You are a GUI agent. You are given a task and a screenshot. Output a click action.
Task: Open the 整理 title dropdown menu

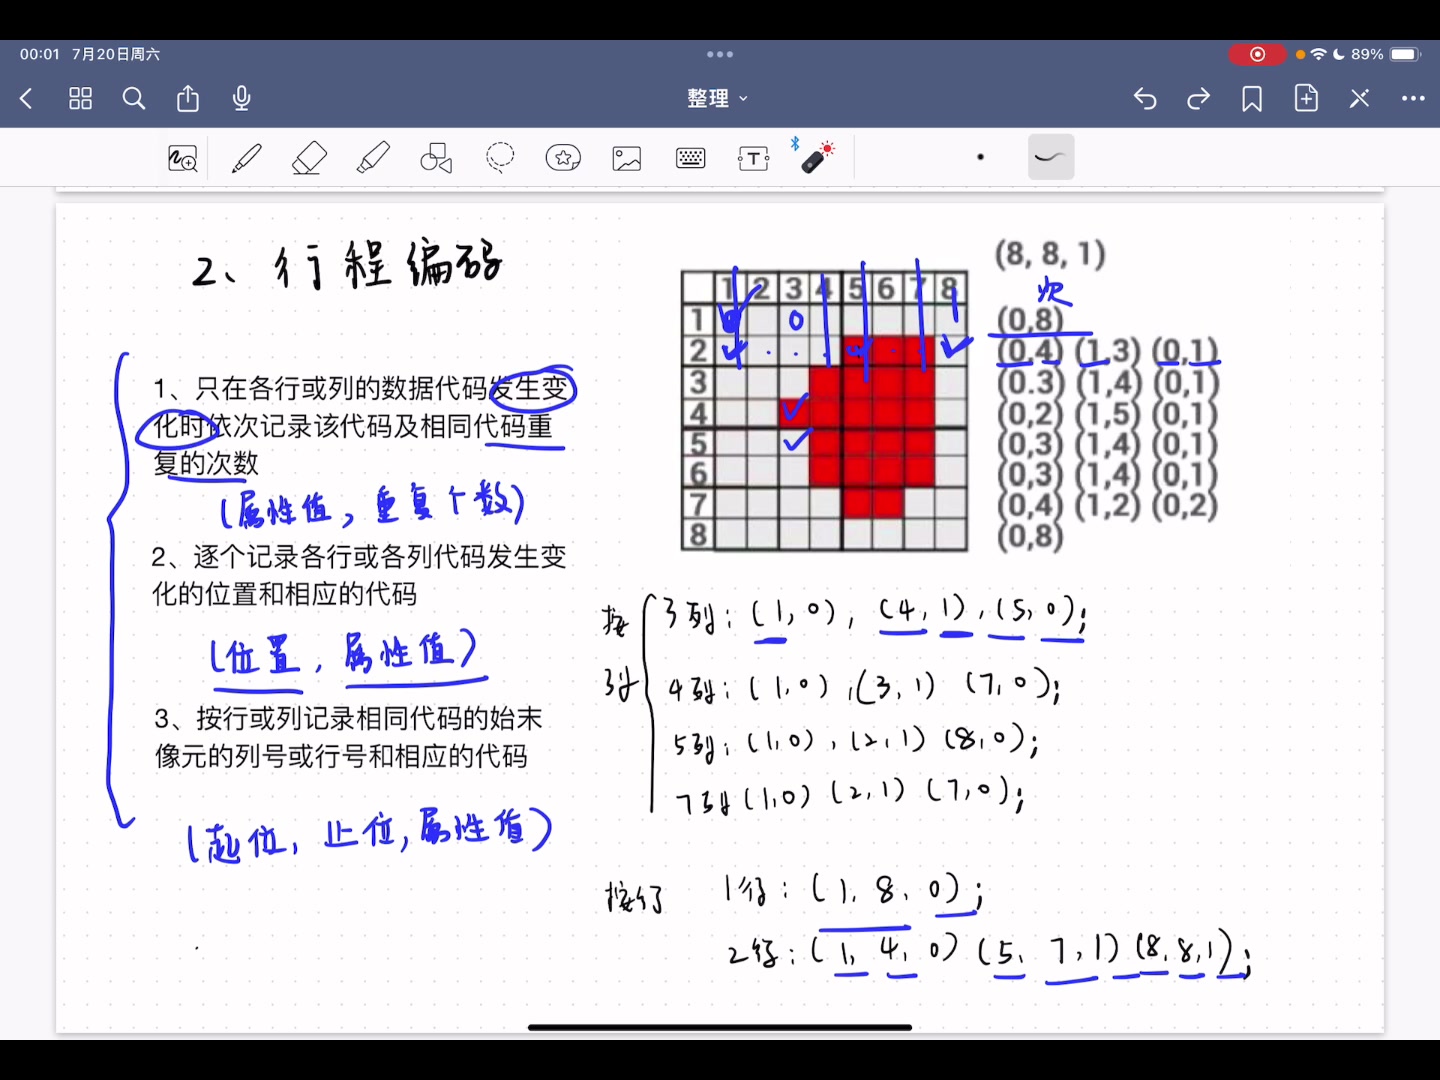[718, 98]
